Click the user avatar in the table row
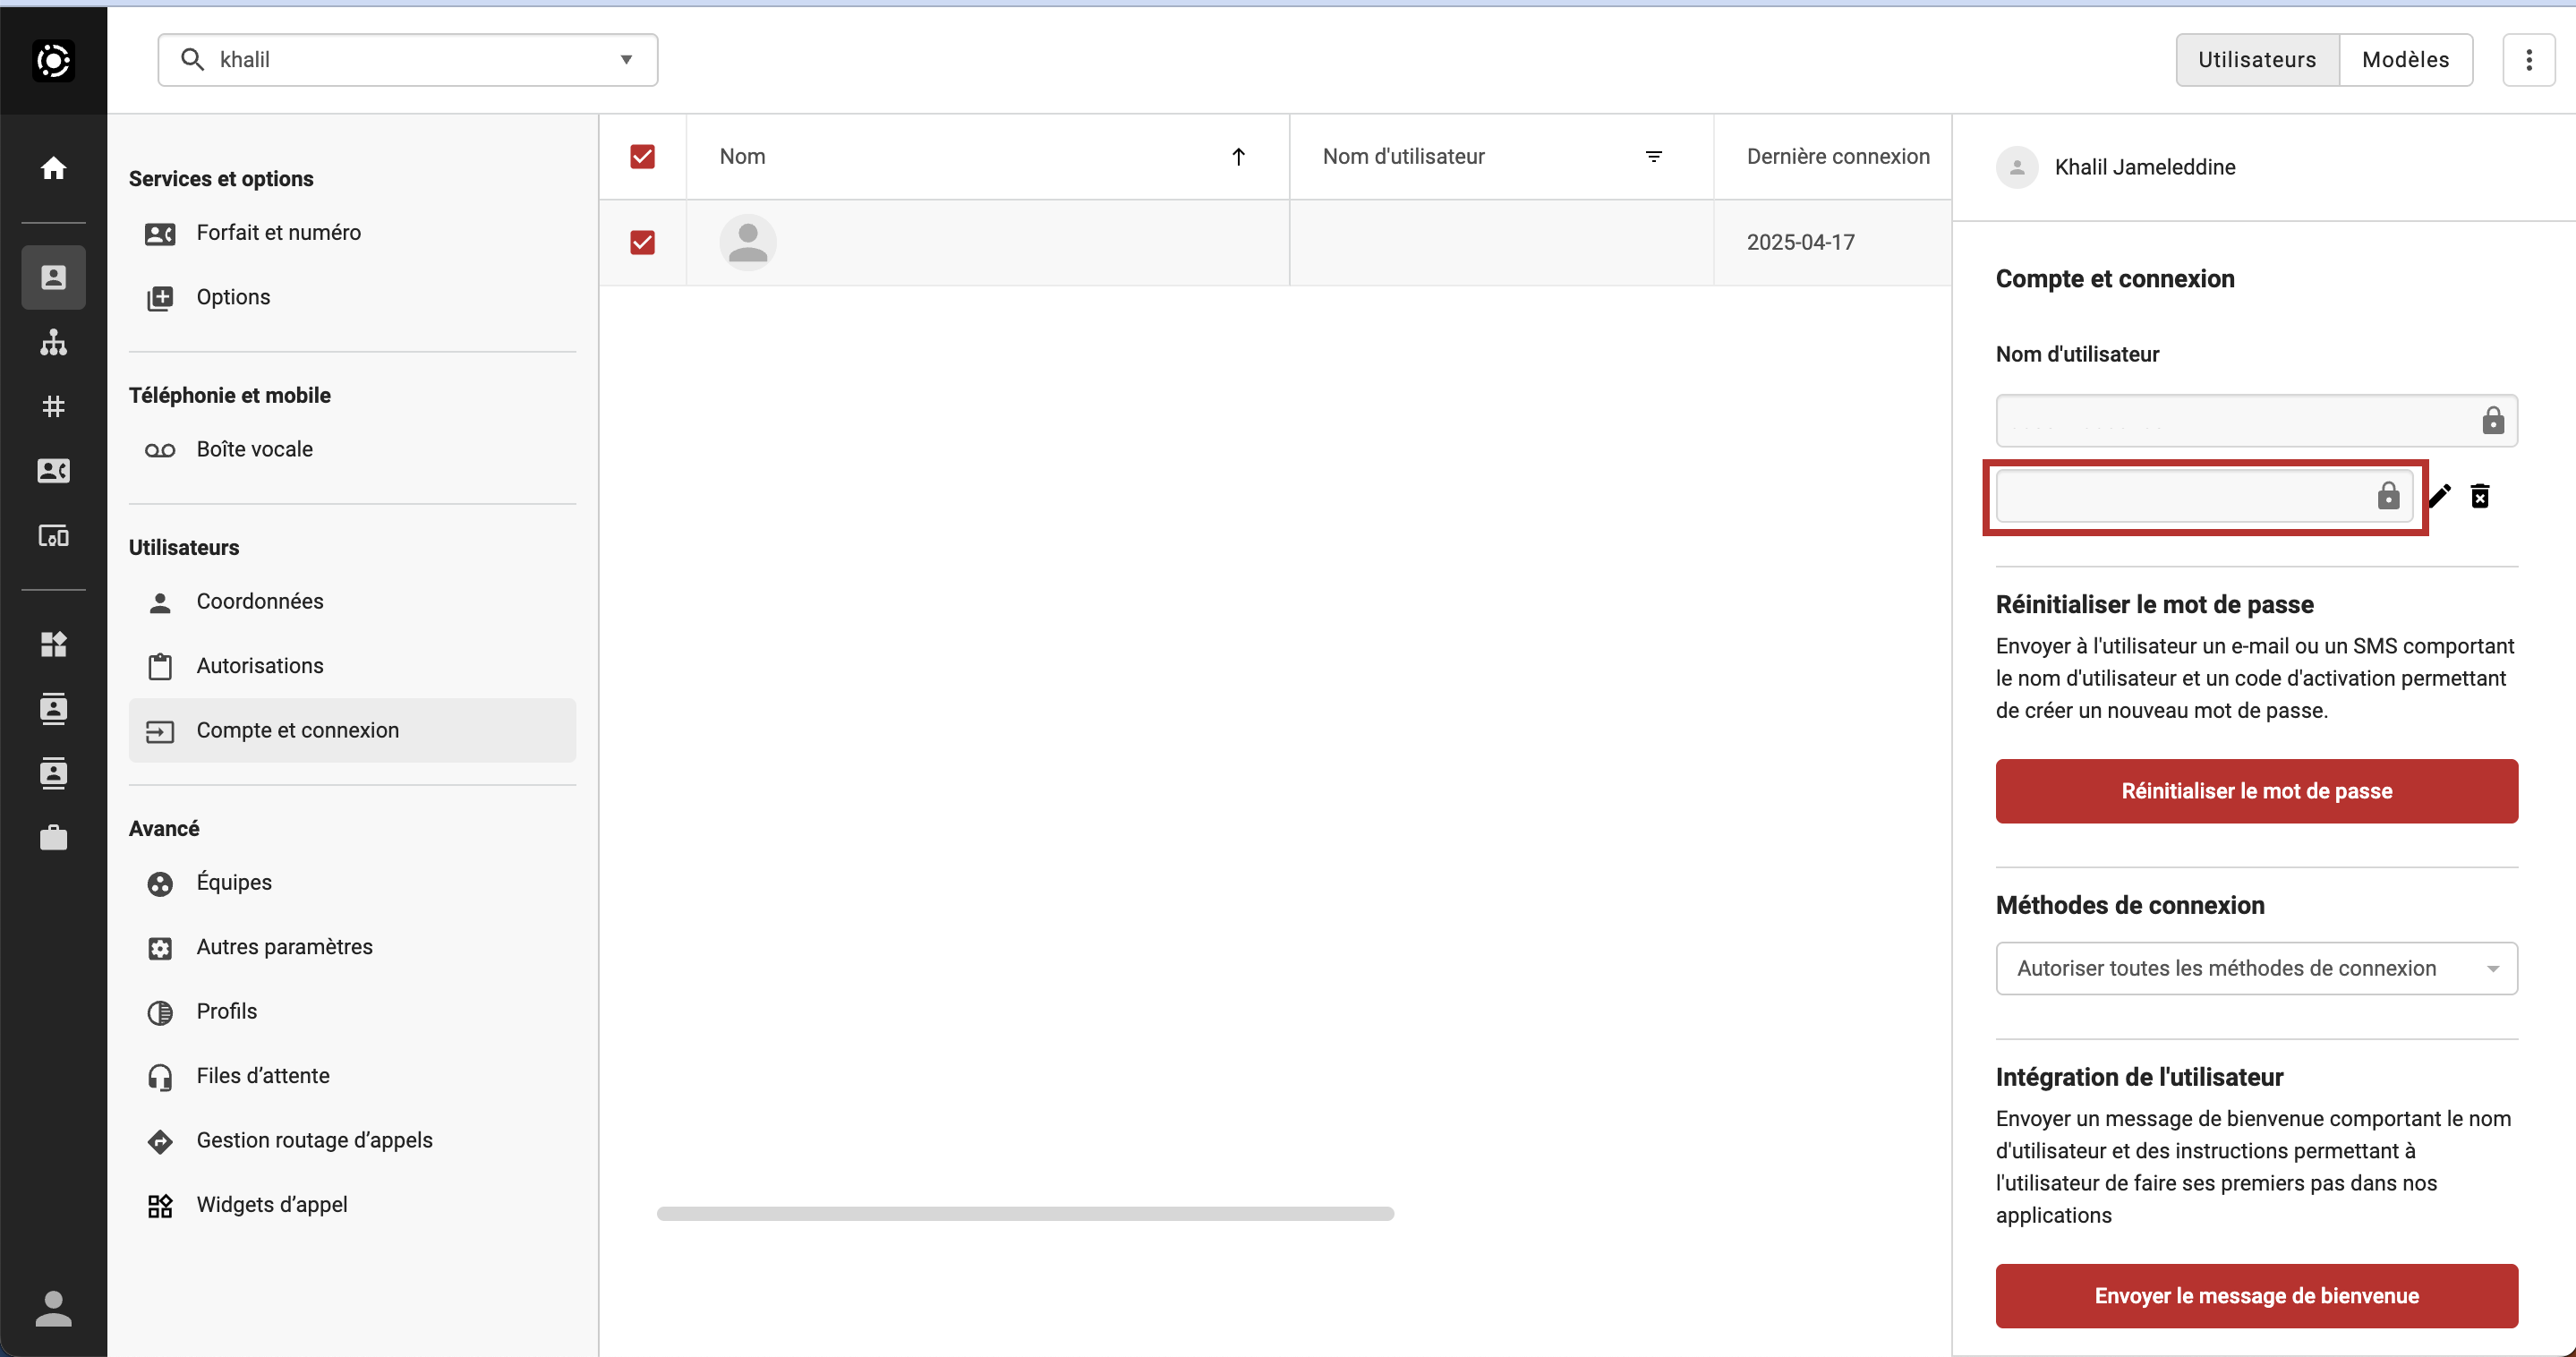This screenshot has height=1357, width=2576. coord(748,242)
